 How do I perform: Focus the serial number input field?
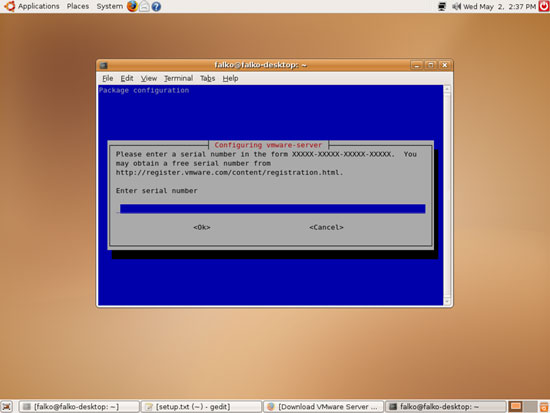[x=273, y=209]
